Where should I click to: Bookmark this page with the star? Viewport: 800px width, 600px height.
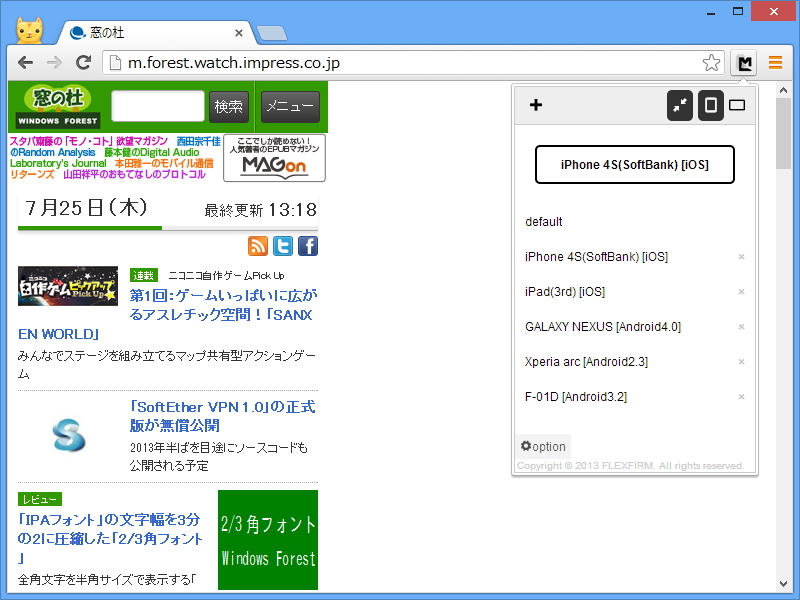711,62
